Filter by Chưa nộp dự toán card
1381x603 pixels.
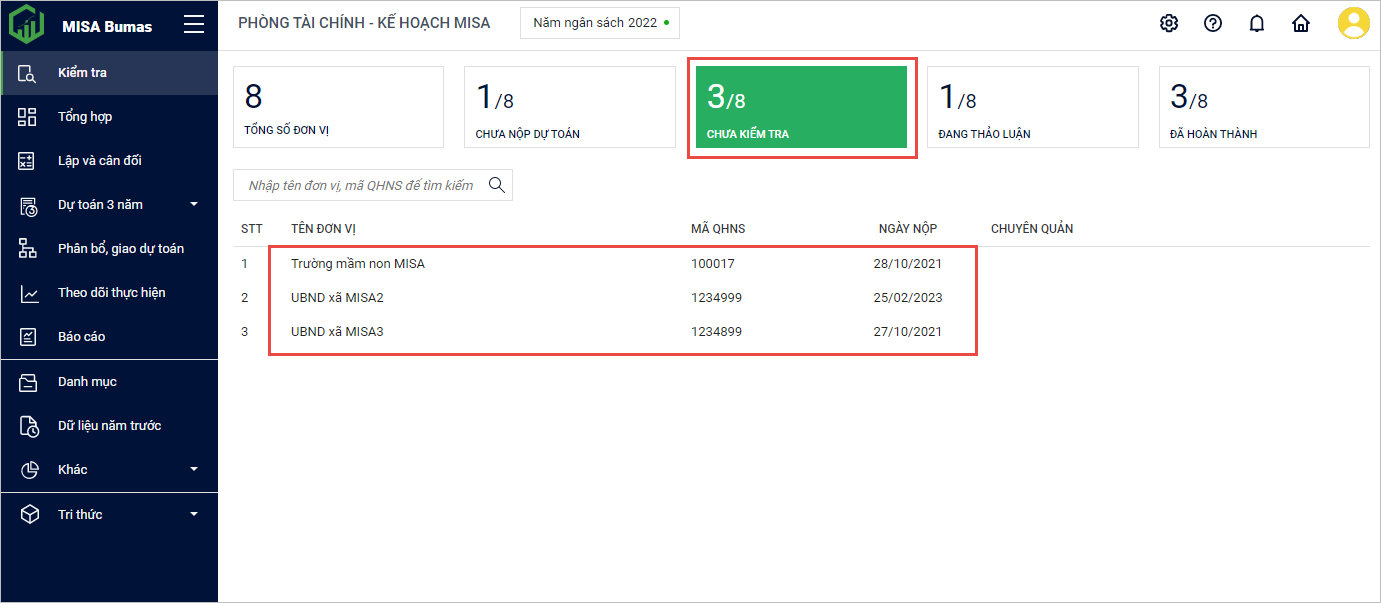pos(569,107)
